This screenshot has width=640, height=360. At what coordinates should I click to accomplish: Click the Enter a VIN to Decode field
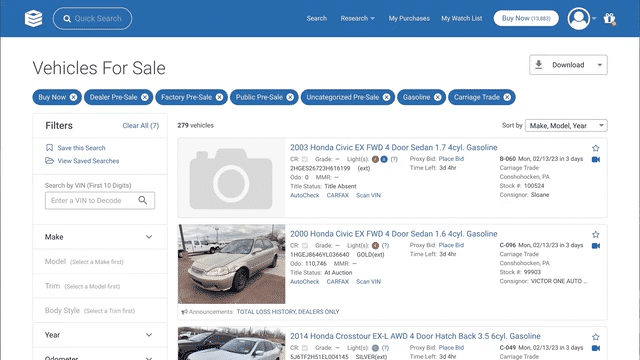tap(100, 200)
